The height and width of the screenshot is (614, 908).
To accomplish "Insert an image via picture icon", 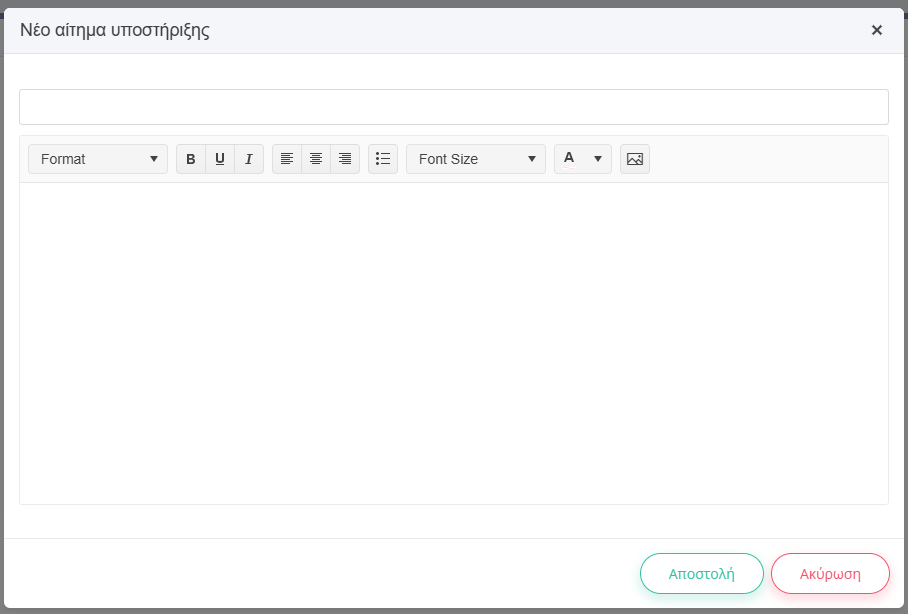I will click(x=635, y=159).
